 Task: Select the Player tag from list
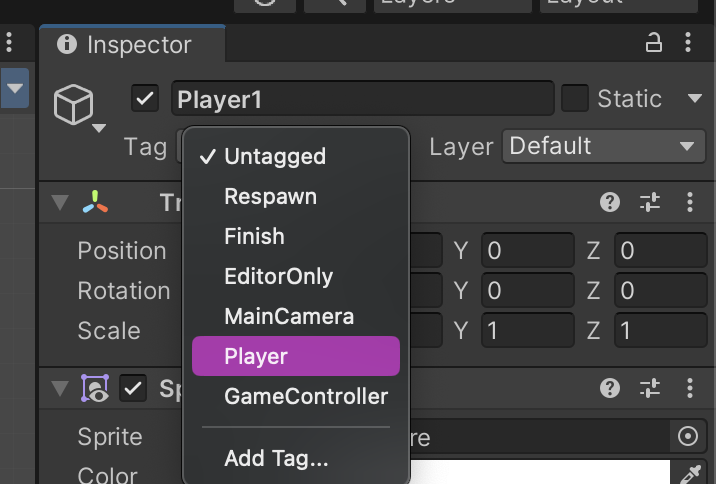(x=296, y=356)
